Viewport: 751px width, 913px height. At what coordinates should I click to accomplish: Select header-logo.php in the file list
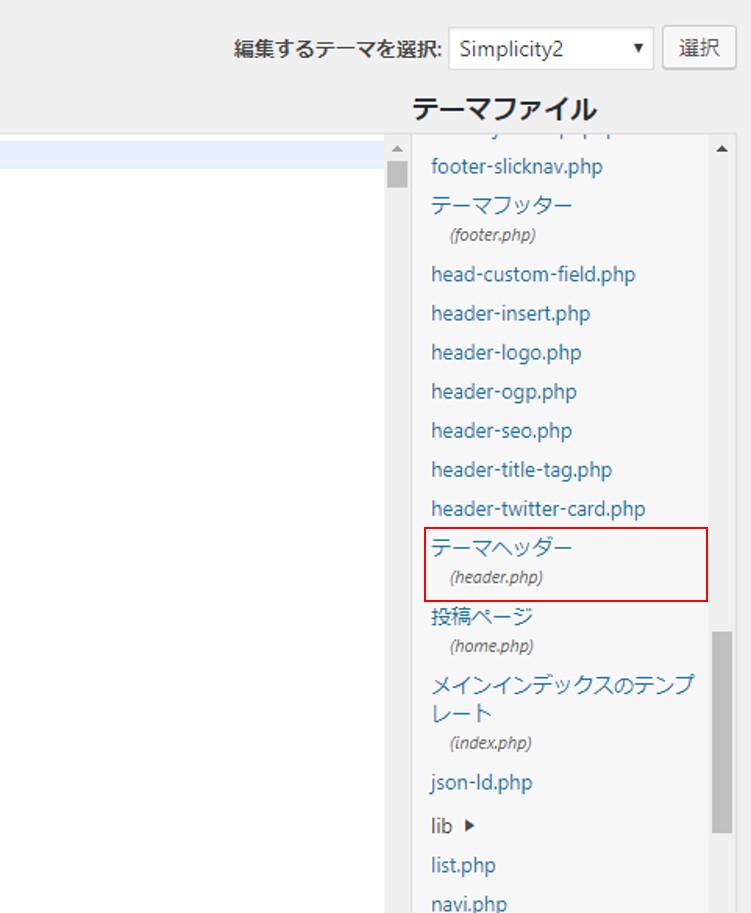click(x=506, y=352)
